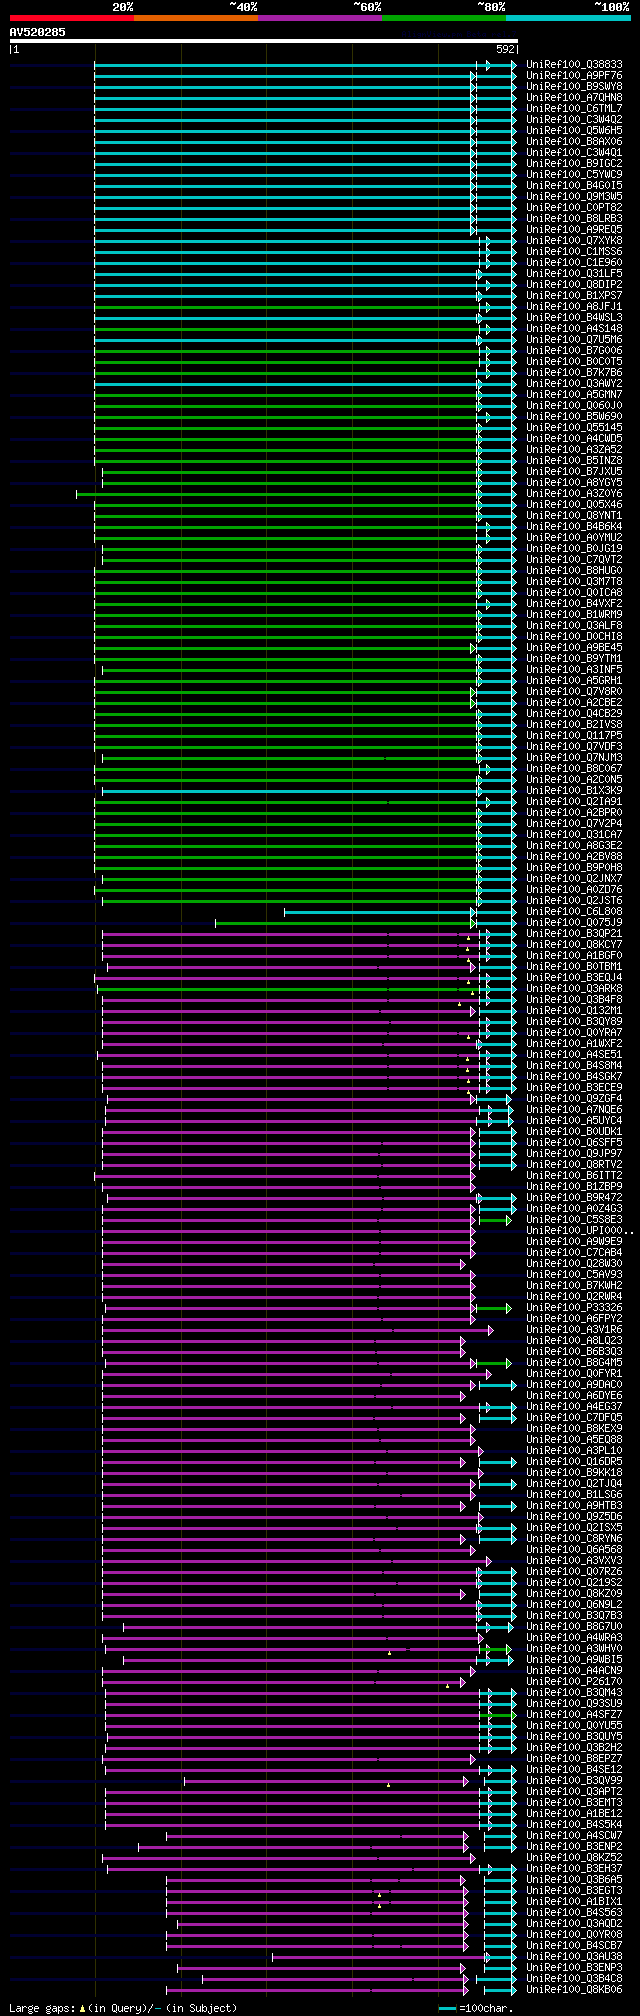The height and width of the screenshot is (2016, 640).
Task: Click the UniRef100_A9BE45 label
Action: click(x=575, y=648)
